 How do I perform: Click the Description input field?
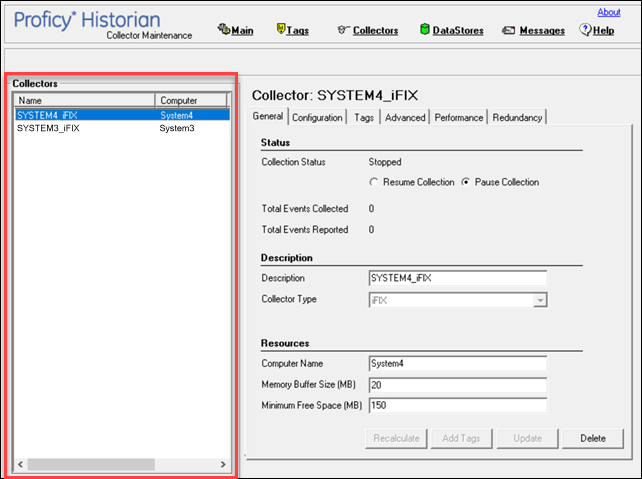click(x=458, y=278)
